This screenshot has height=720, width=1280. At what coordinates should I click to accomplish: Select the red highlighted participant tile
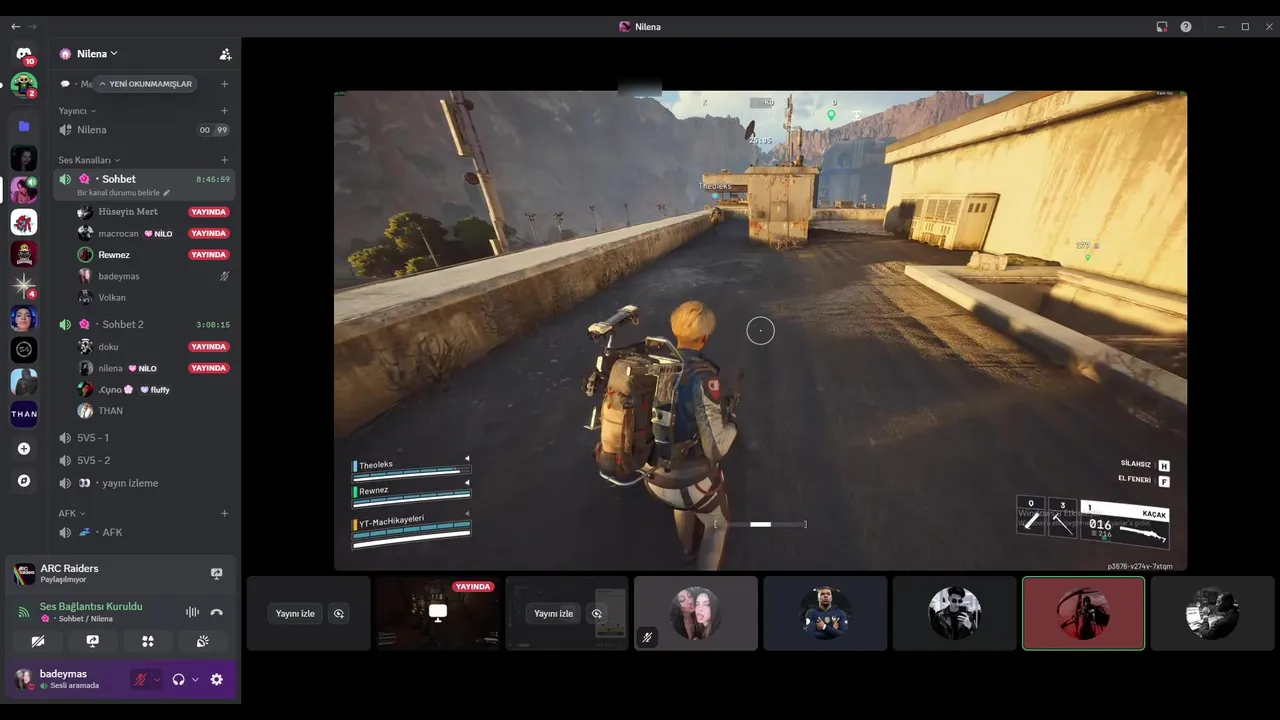tap(1083, 613)
